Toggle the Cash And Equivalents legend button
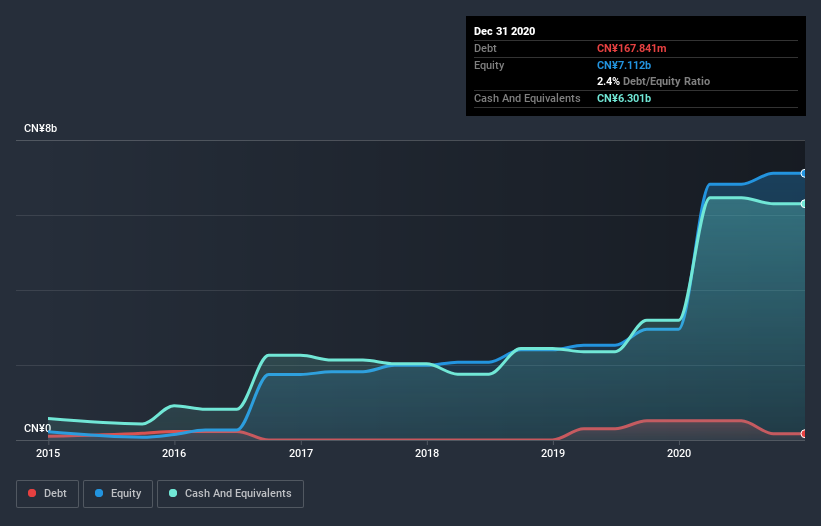This screenshot has height=526, width=821. (x=230, y=494)
